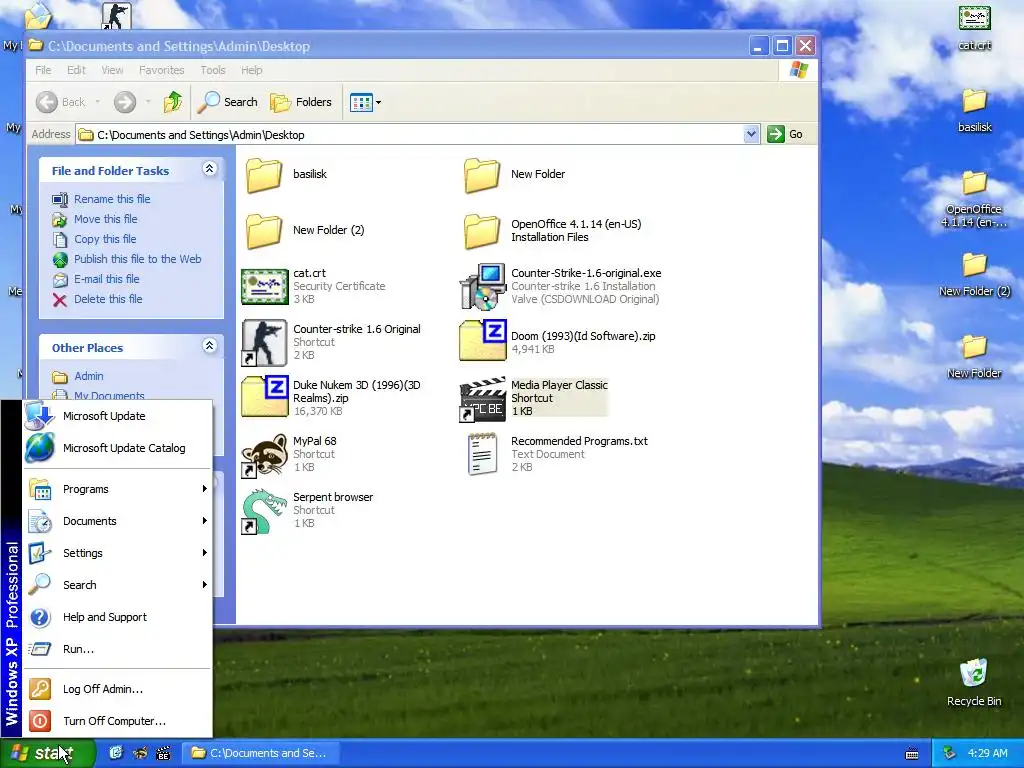Select Counter-Strike-1.6-original.exe installer icon
The image size is (1024, 768).
click(483, 286)
